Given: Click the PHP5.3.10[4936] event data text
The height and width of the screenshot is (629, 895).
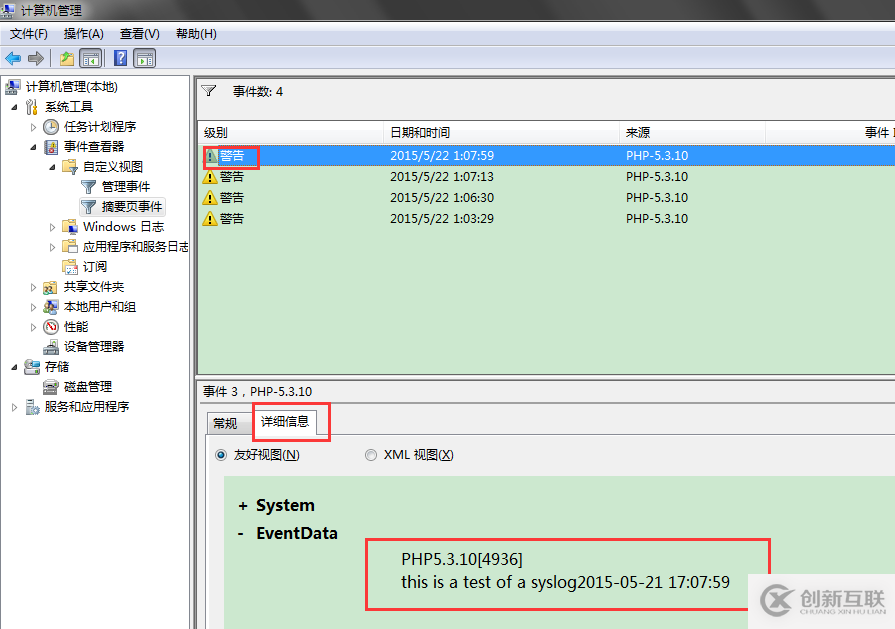Looking at the screenshot, I should [462, 559].
